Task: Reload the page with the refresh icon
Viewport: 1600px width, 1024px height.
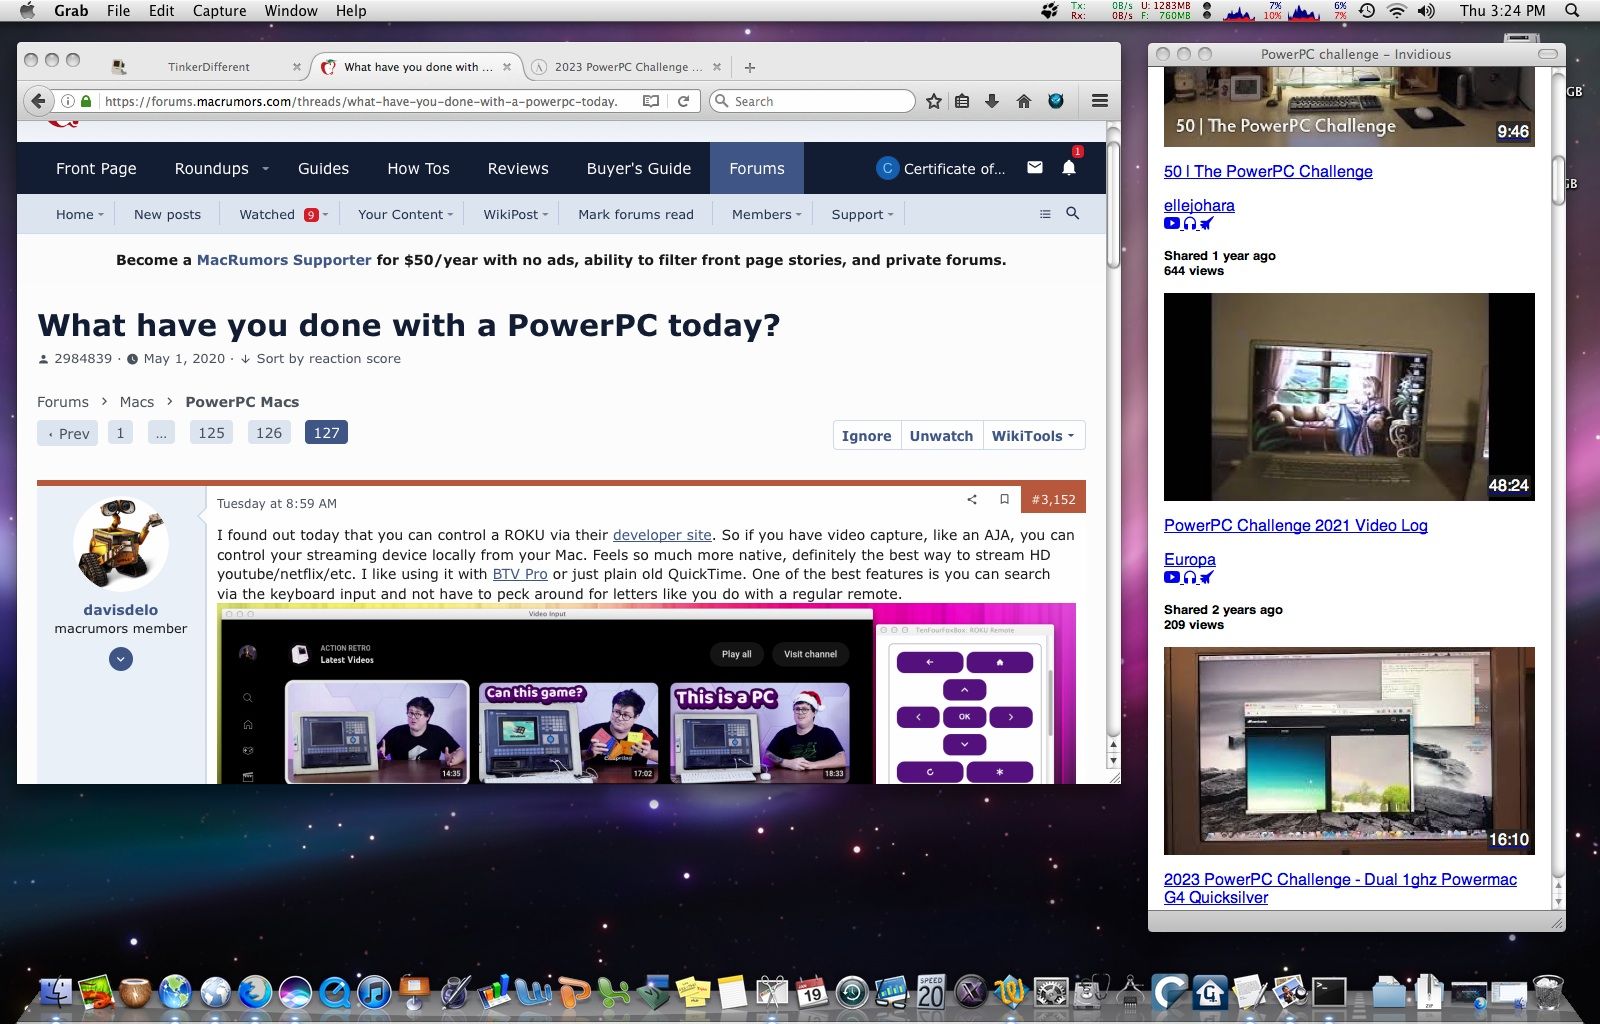Action: (x=683, y=101)
